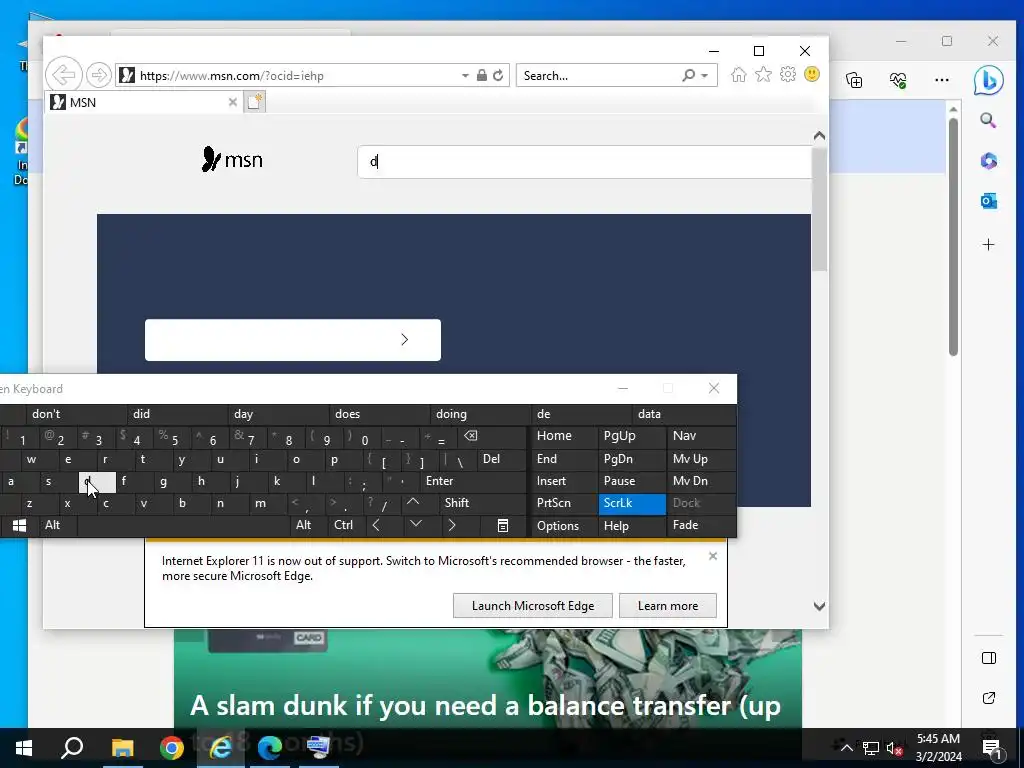Open a new tab in Internet Explorer
Screen dimensions: 1024x768
coord(255,102)
